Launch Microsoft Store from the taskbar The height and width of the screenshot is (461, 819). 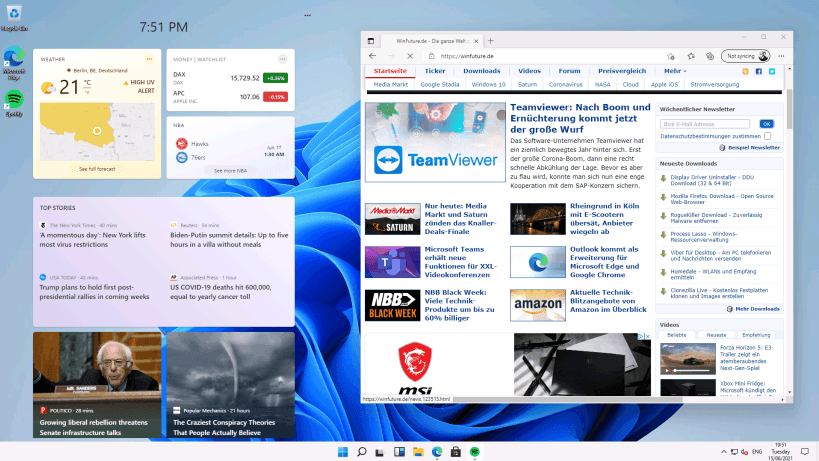tap(455, 453)
